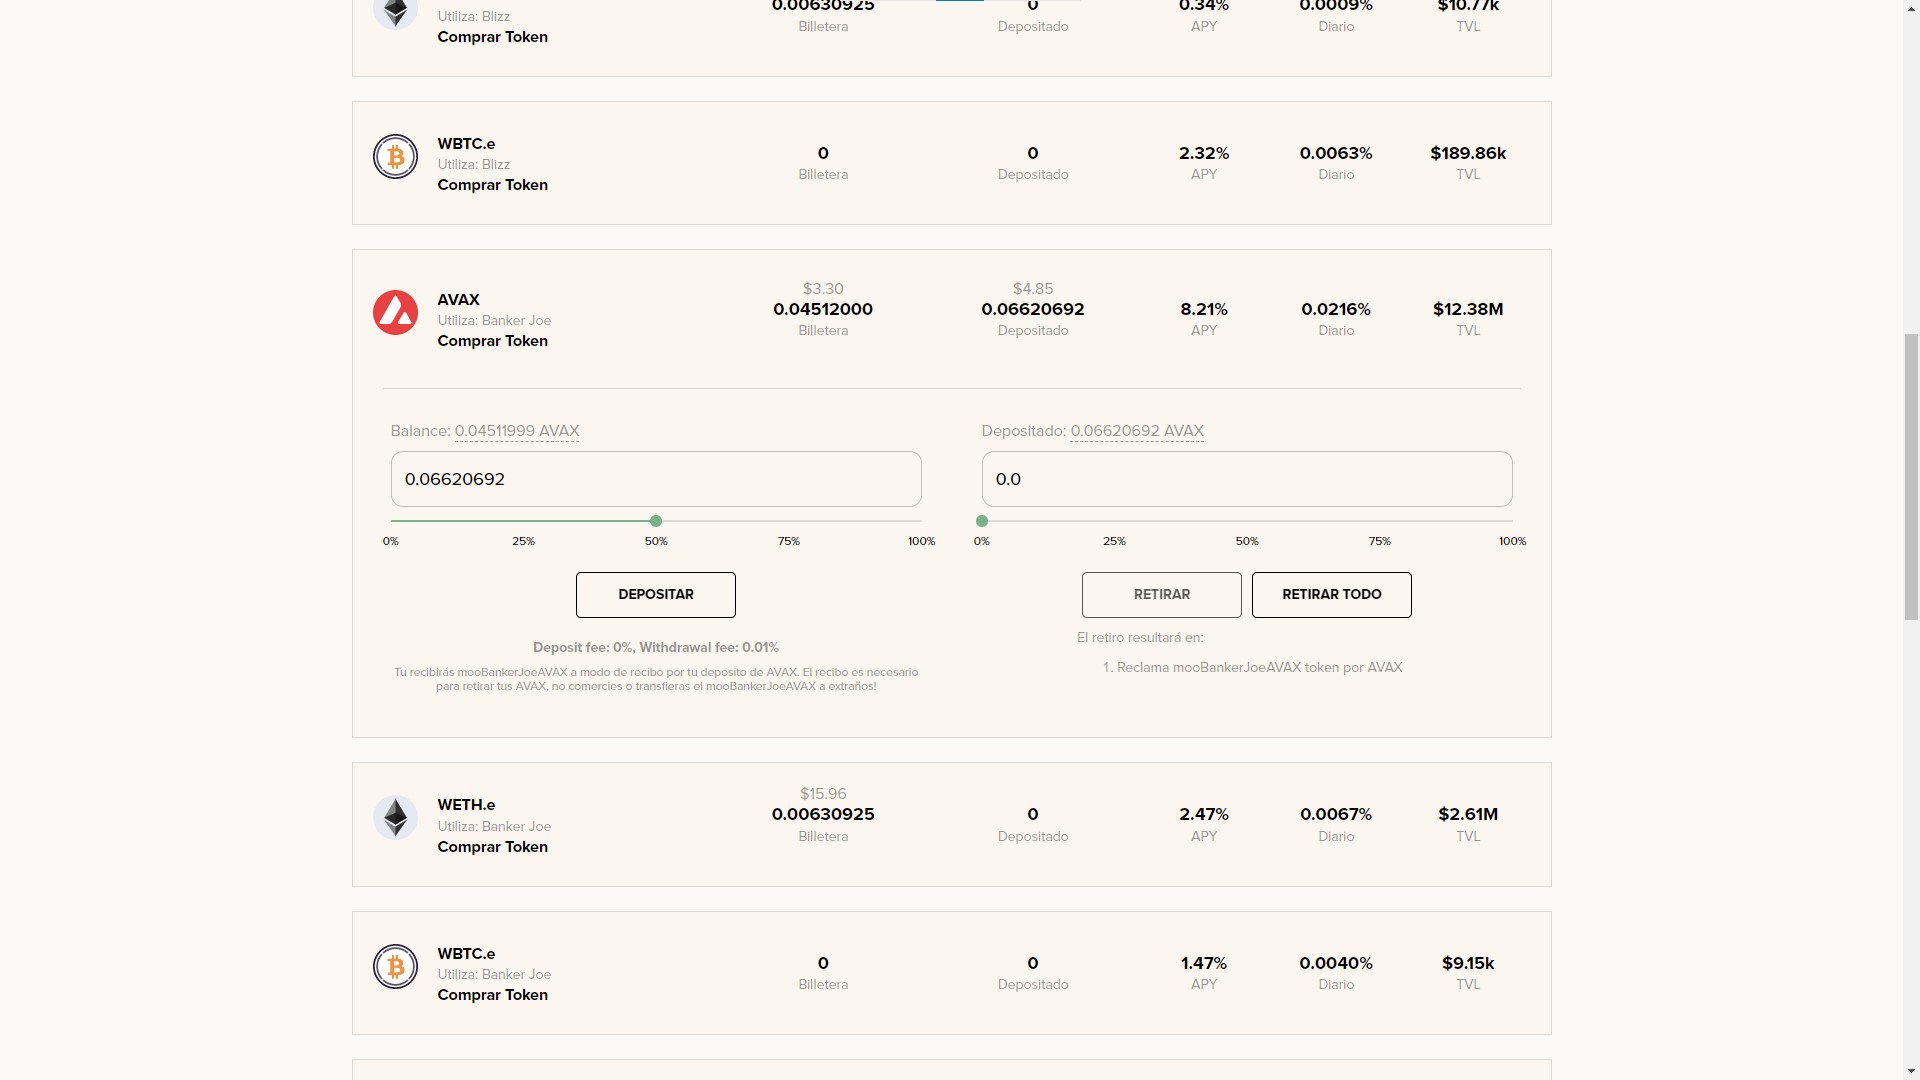Expand the WBTC.e Banker Joe vault row
This screenshot has width=1920, height=1080.
(952, 973)
